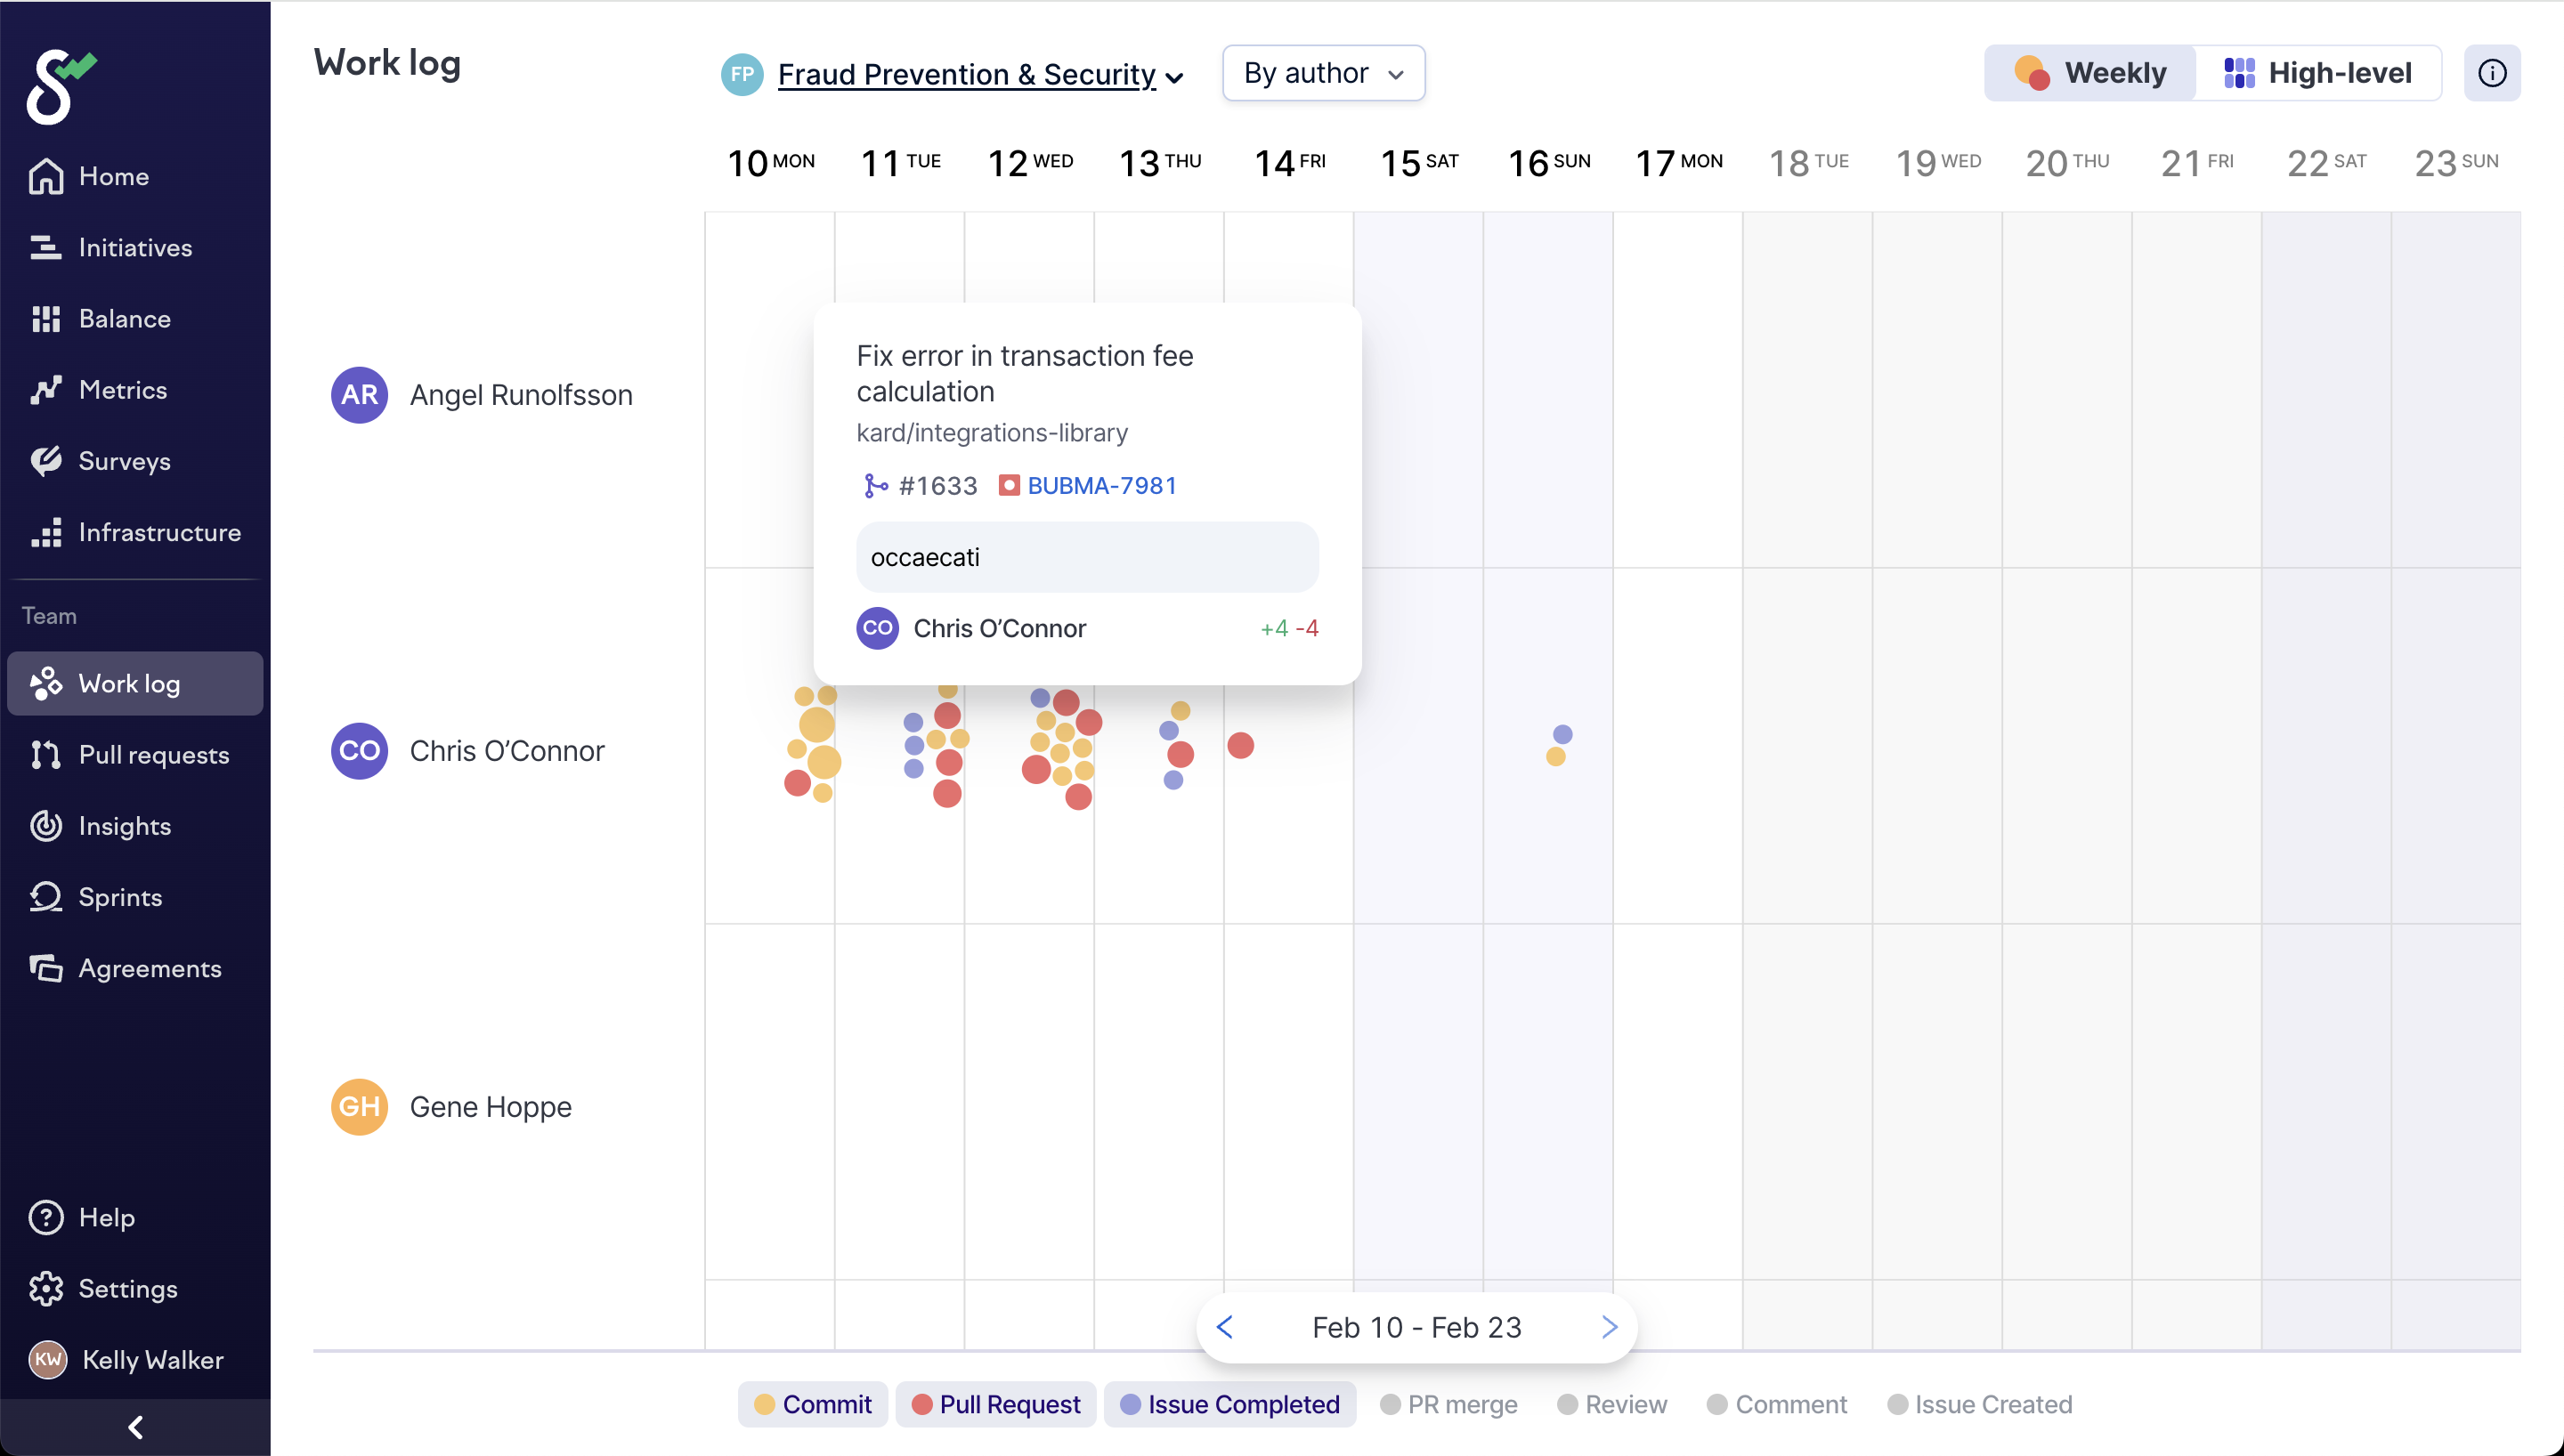This screenshot has width=2564, height=1456.
Task: Click the info icon at top right
Action: tap(2491, 73)
